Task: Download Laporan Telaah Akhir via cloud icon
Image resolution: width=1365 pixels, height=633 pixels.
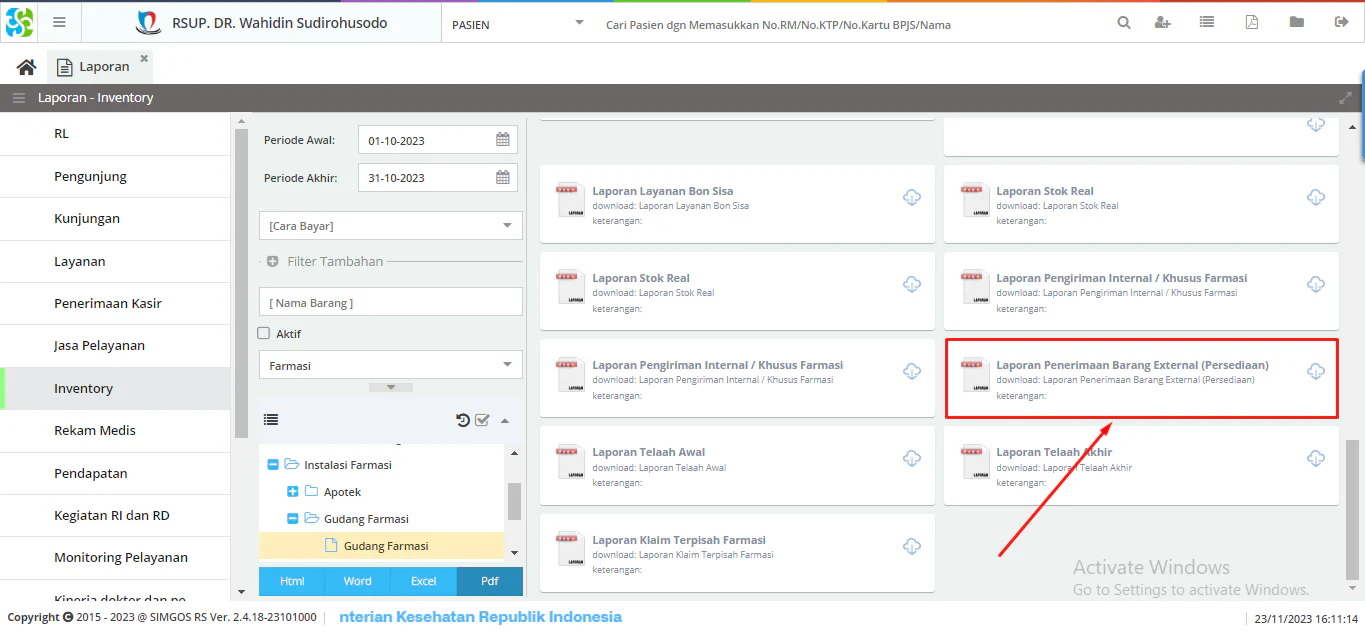Action: click(x=1316, y=458)
